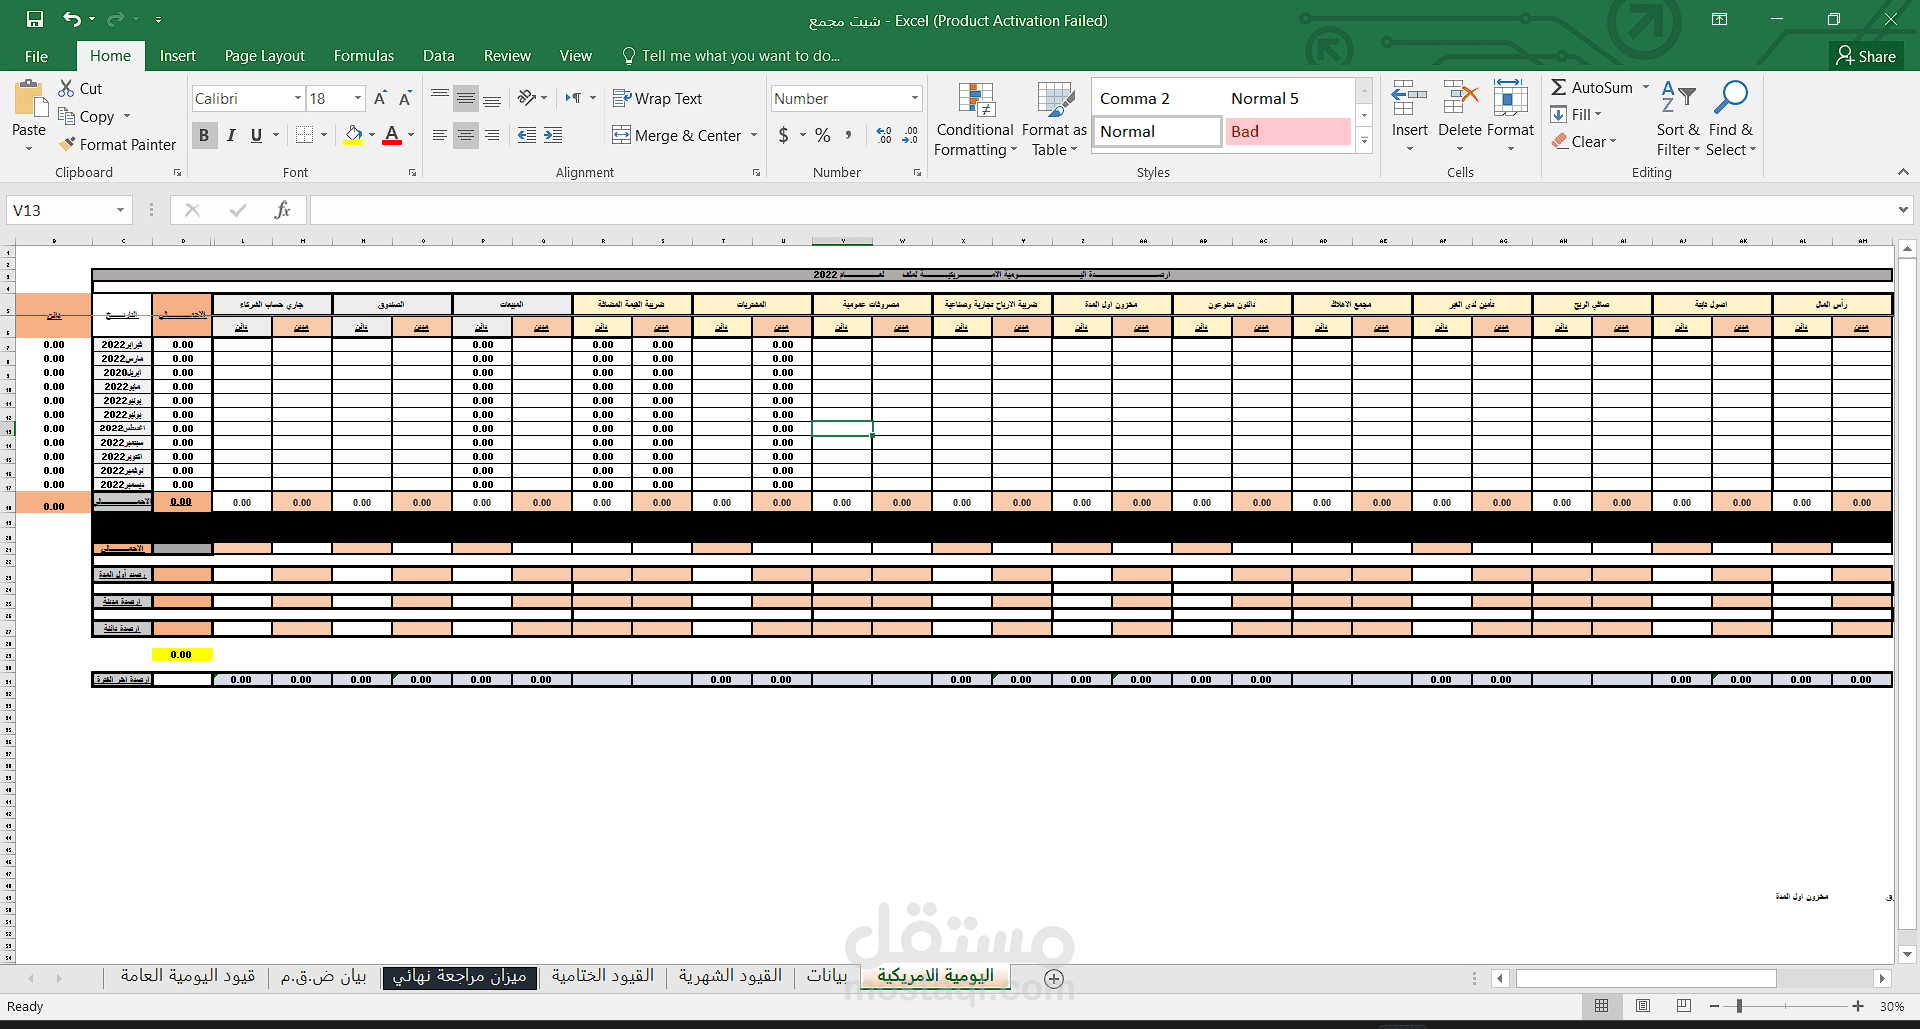Click the Find & Select icon
The image size is (1920, 1029).
pos(1731,117)
